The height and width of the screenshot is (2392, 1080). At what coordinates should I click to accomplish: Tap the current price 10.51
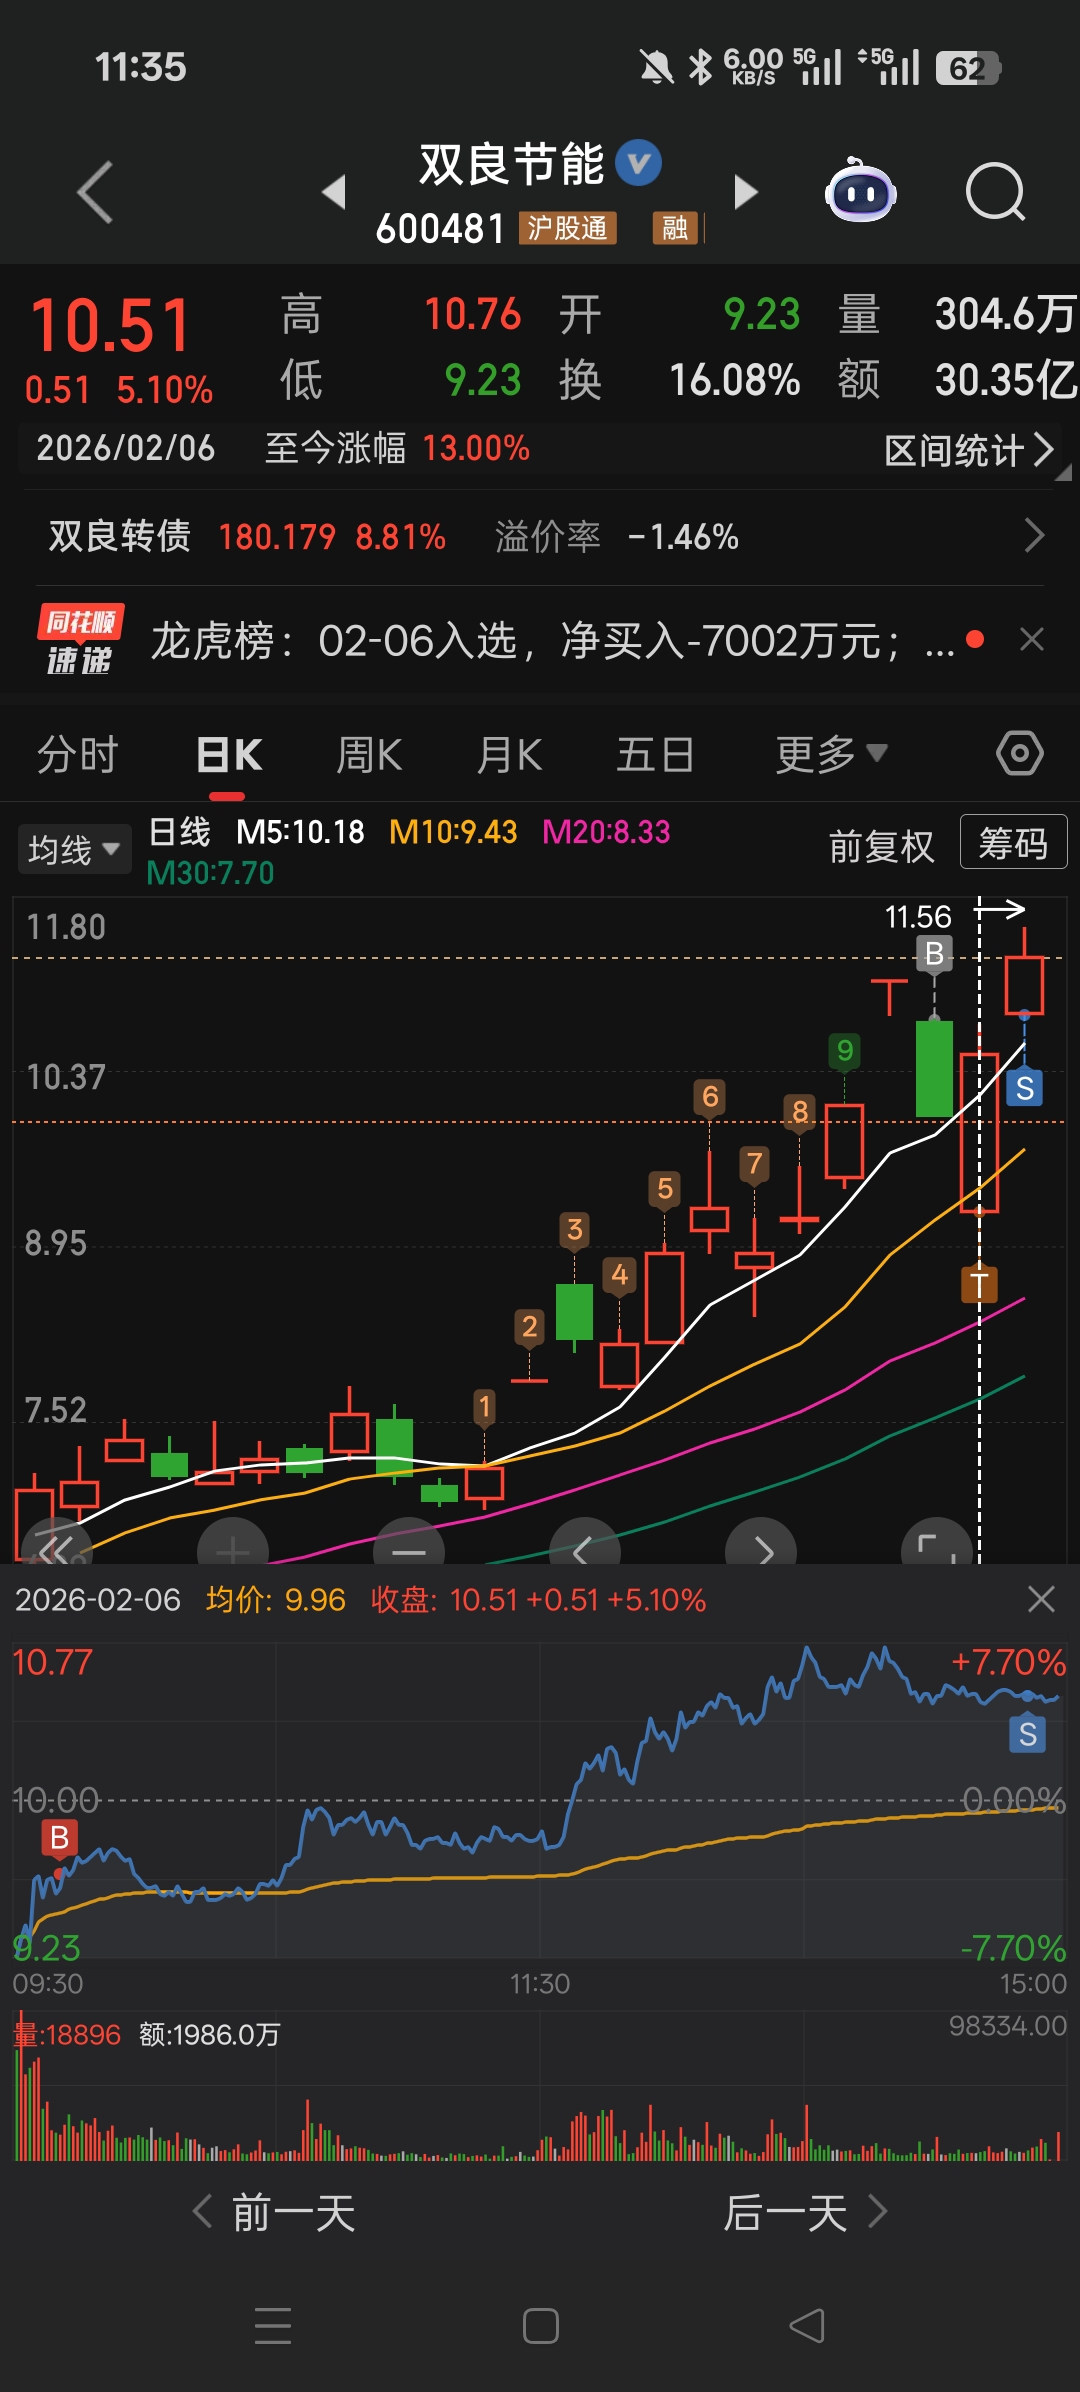point(111,326)
